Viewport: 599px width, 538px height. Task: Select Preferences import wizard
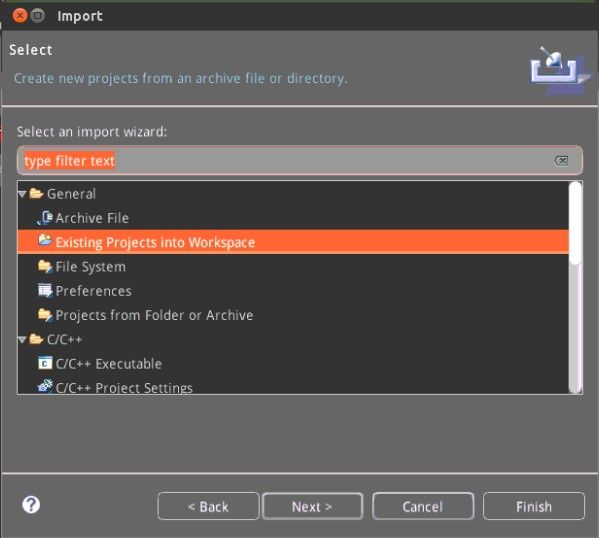(293, 291)
